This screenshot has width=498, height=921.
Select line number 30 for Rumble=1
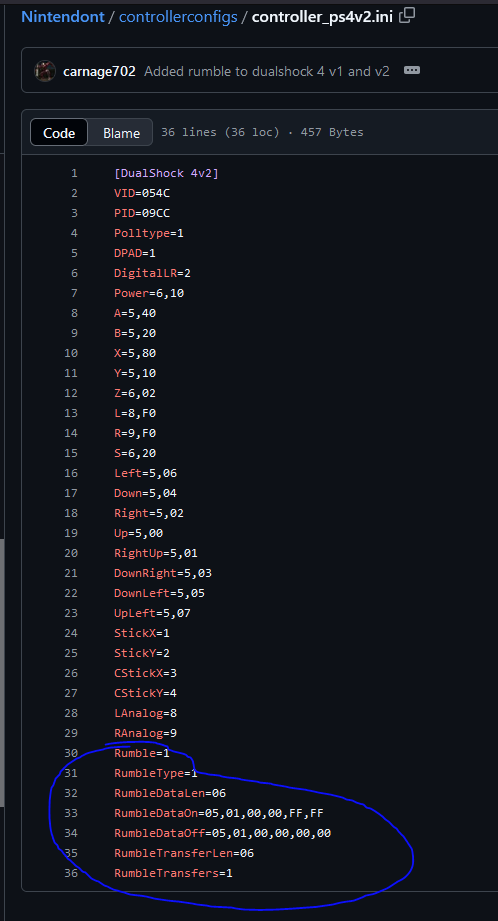(x=71, y=753)
